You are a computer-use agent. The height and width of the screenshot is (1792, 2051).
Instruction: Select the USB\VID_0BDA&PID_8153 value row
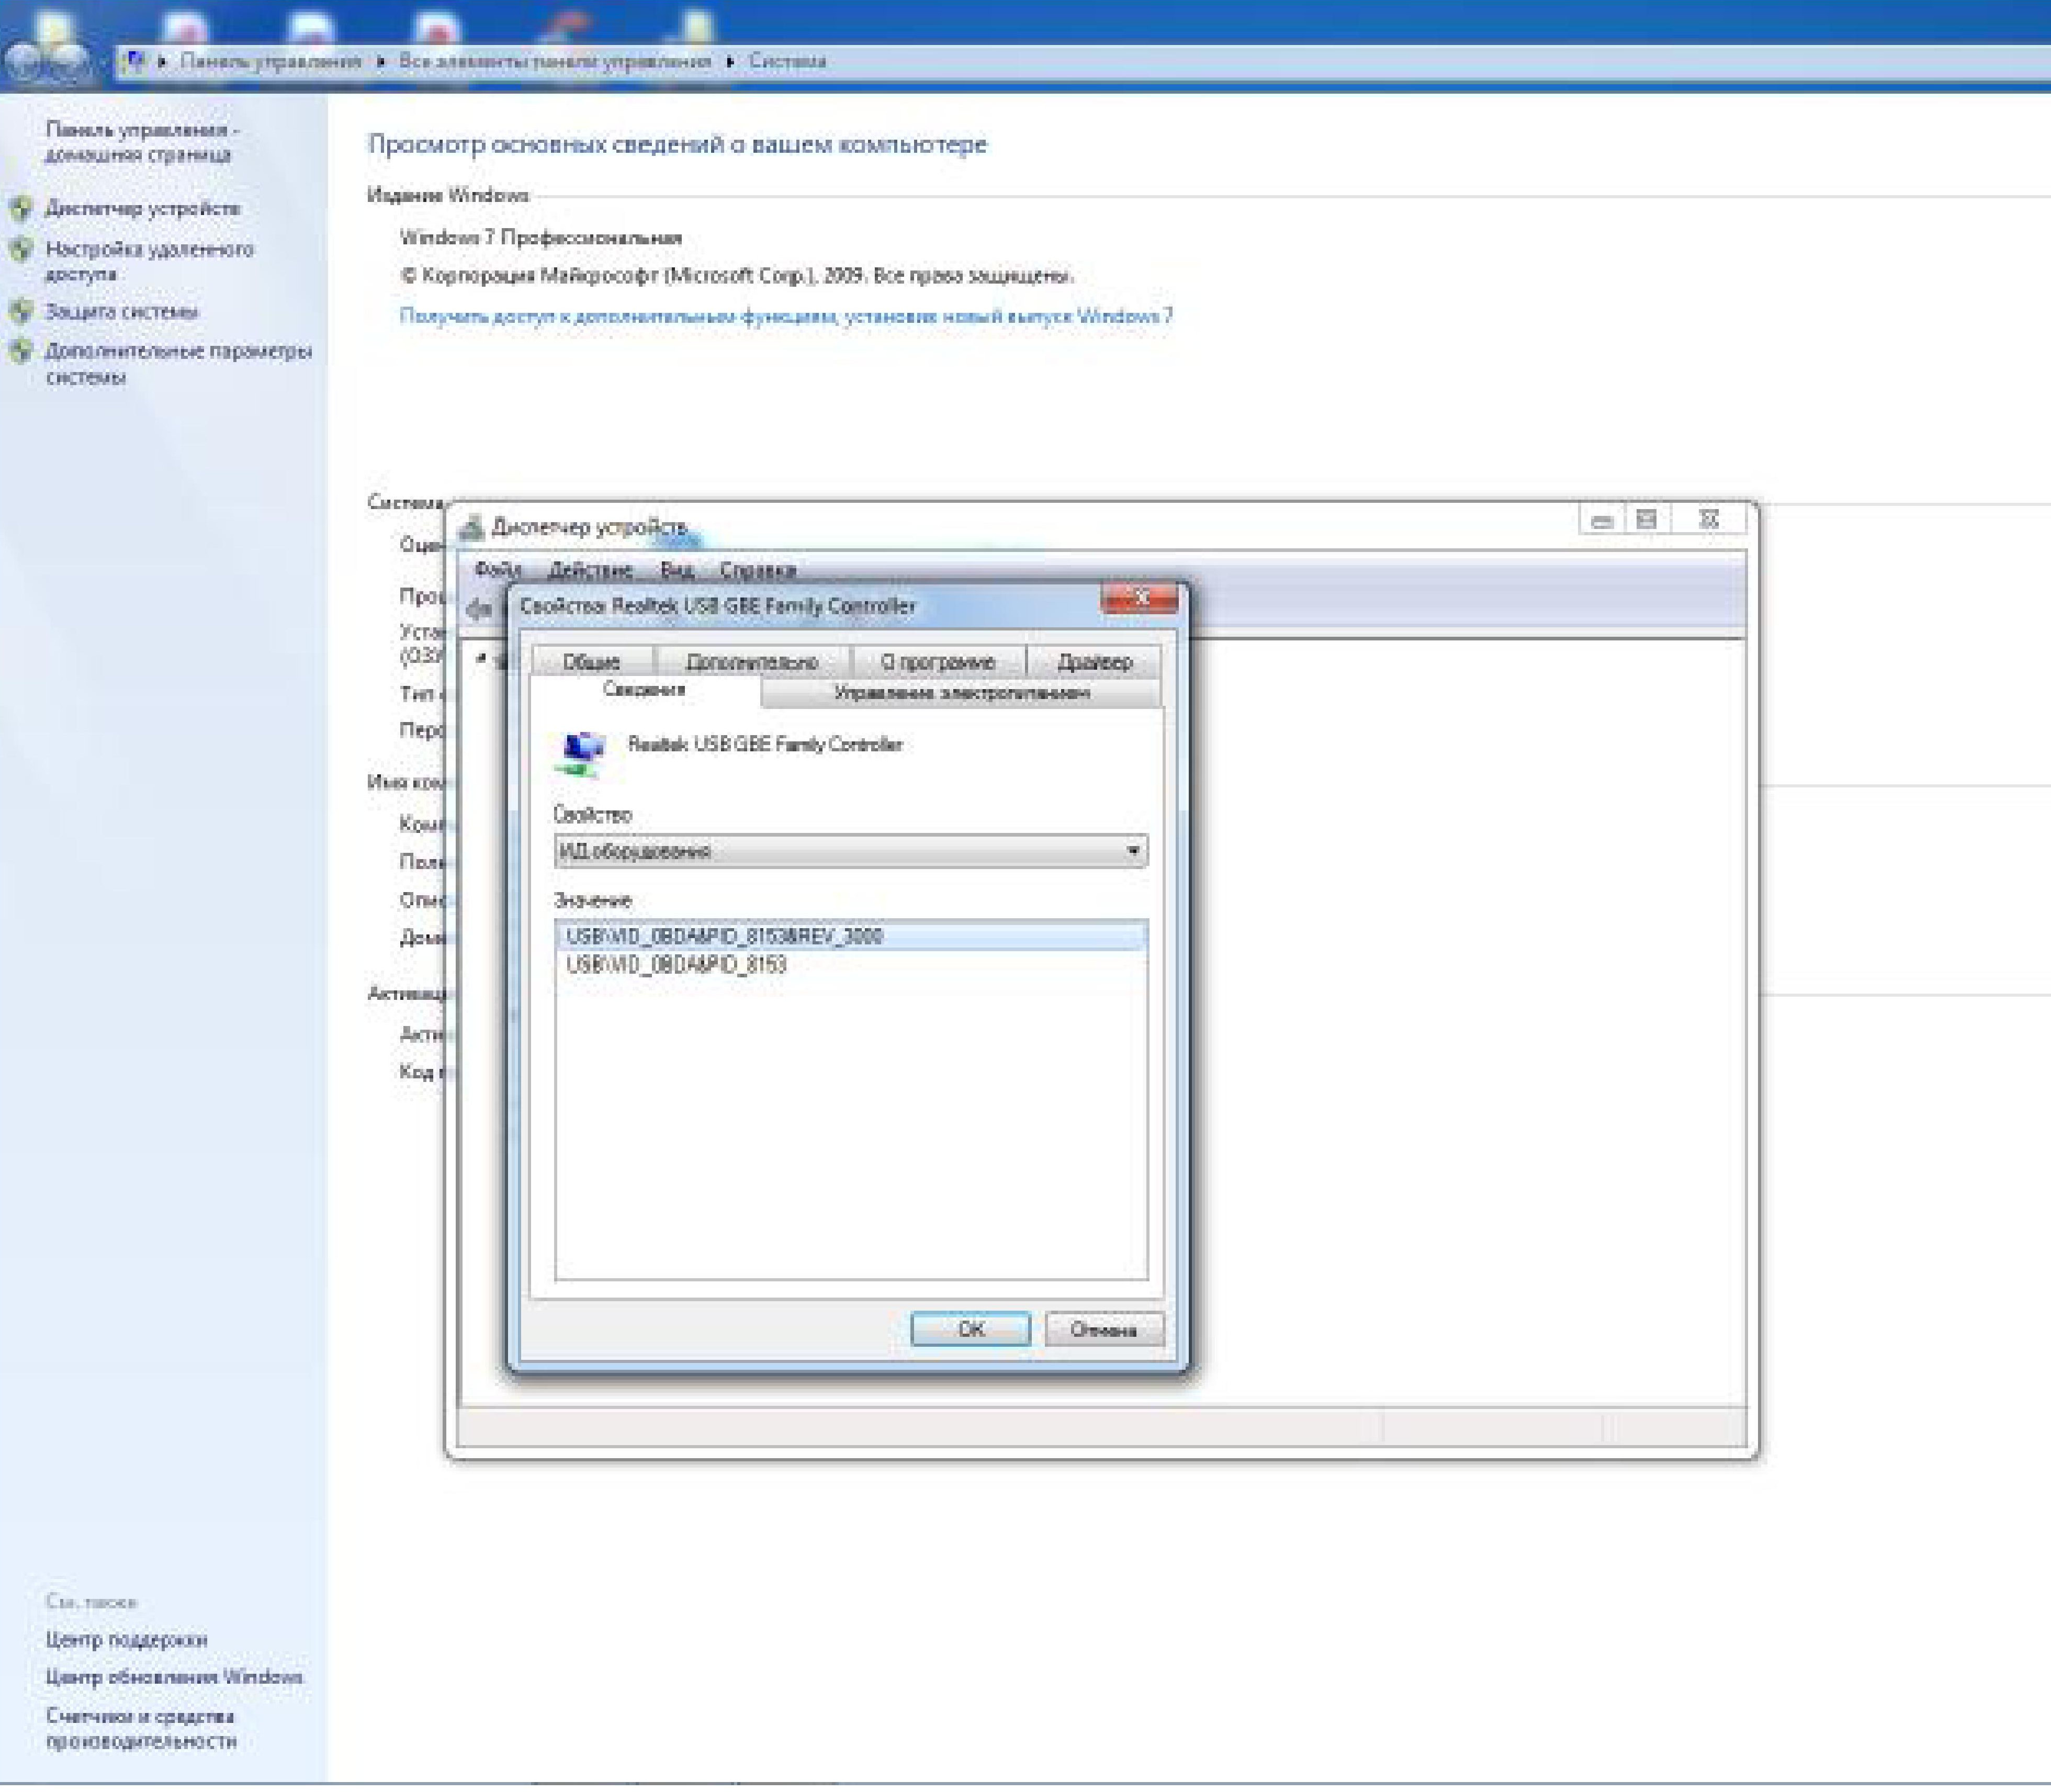(676, 965)
